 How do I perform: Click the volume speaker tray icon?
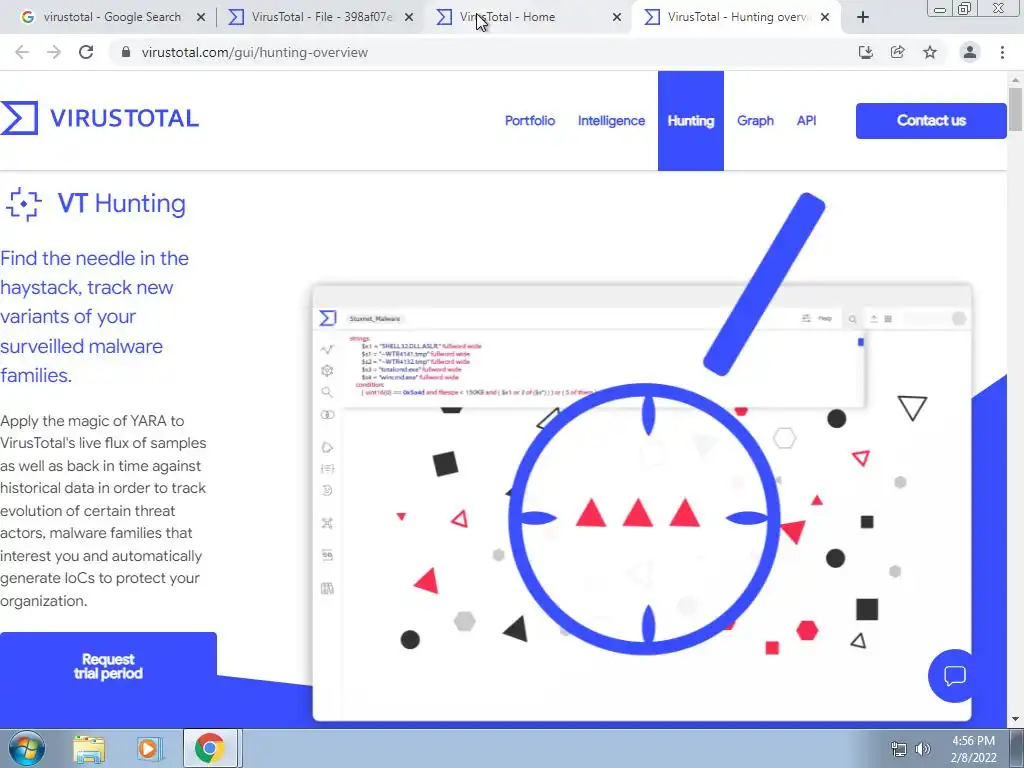point(923,749)
